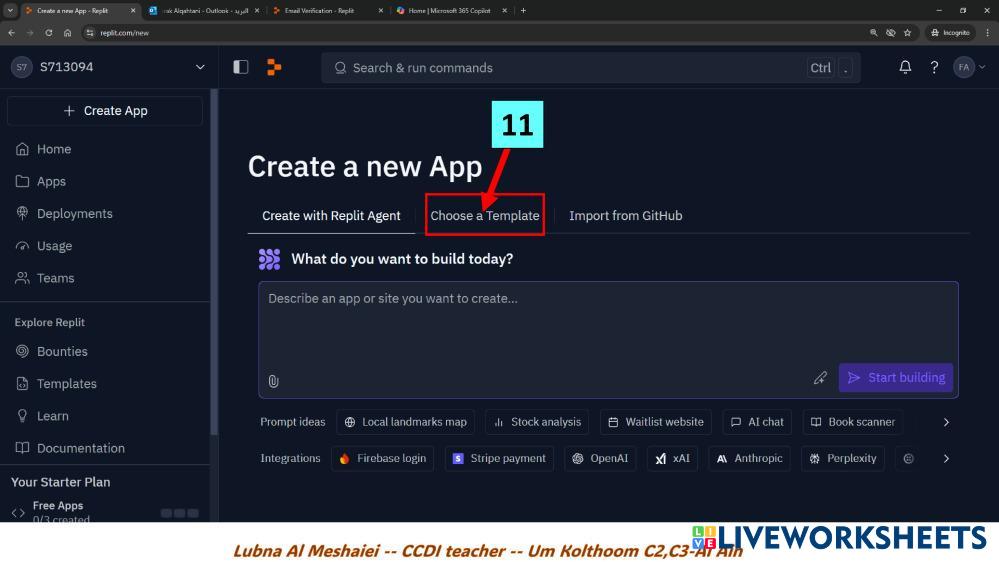Open Deployments in the sidebar
The width and height of the screenshot is (999, 562).
click(x=74, y=213)
